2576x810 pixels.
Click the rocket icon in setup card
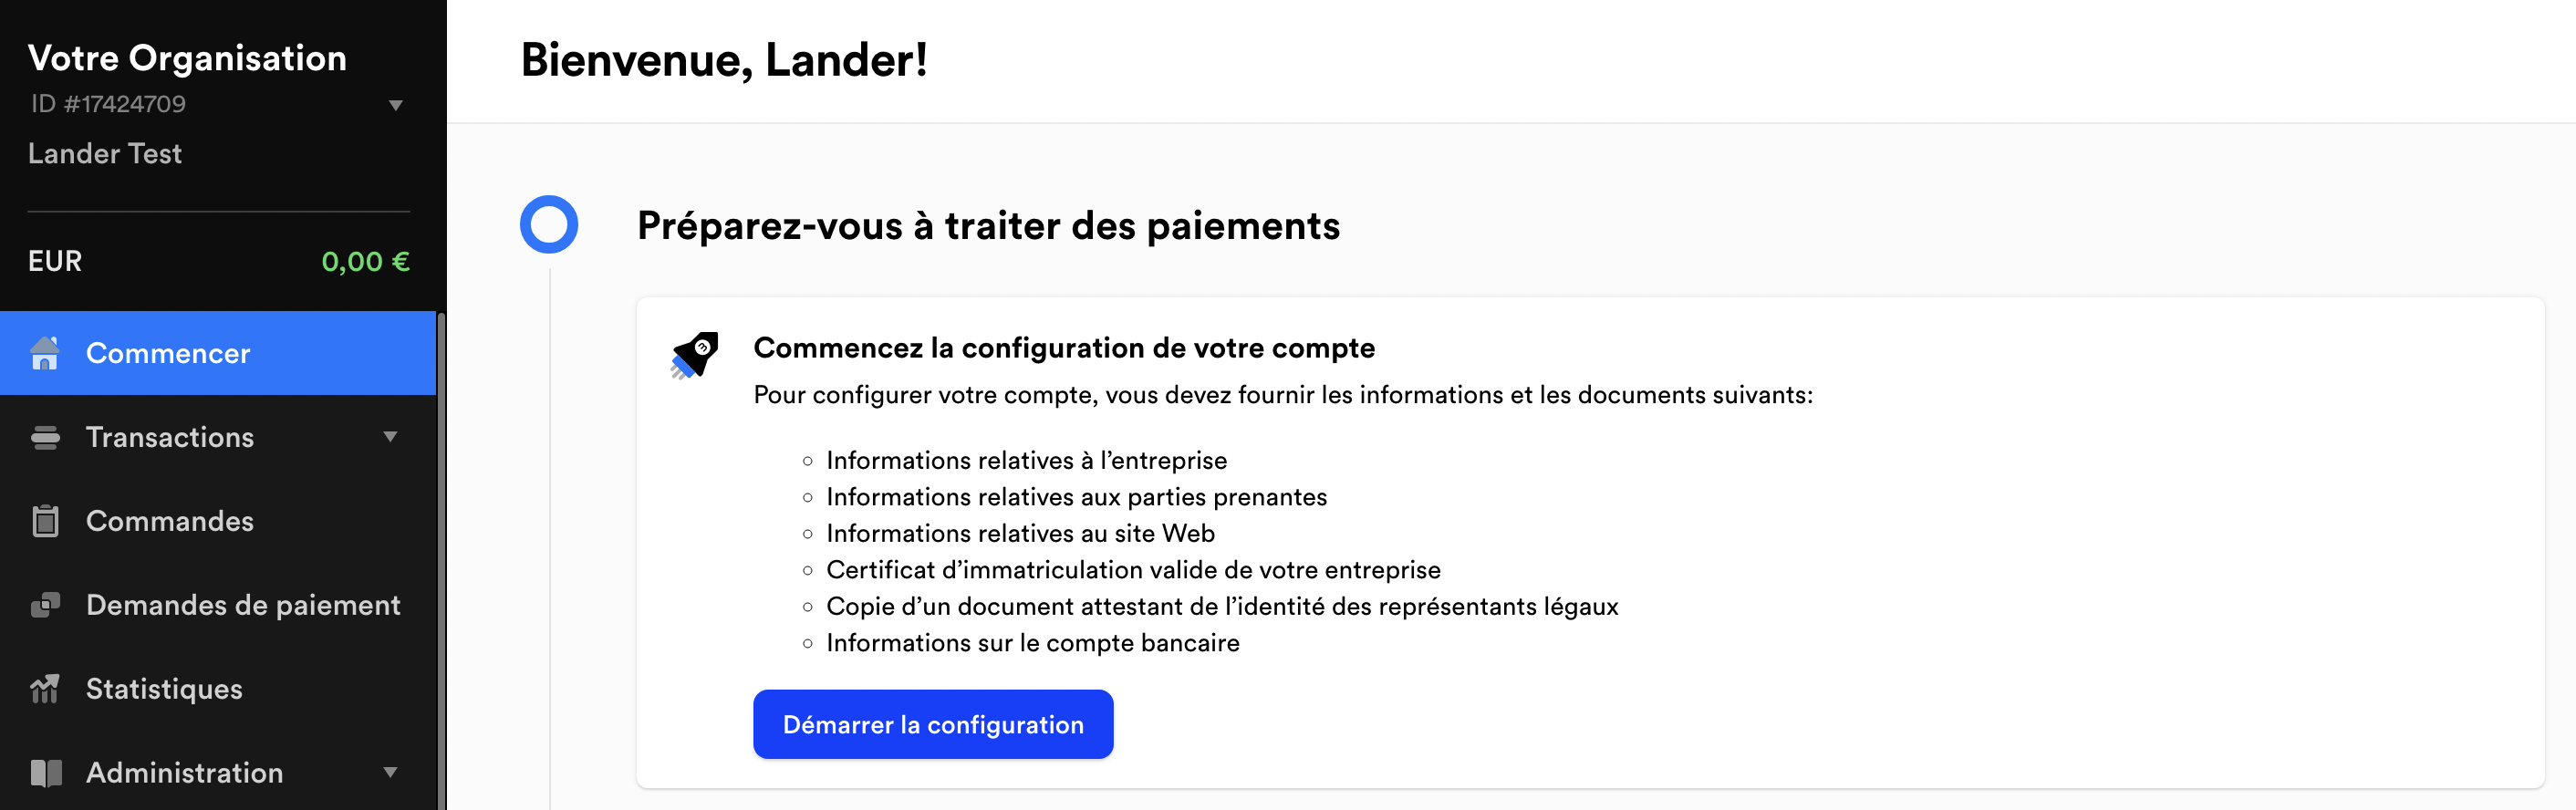click(694, 356)
